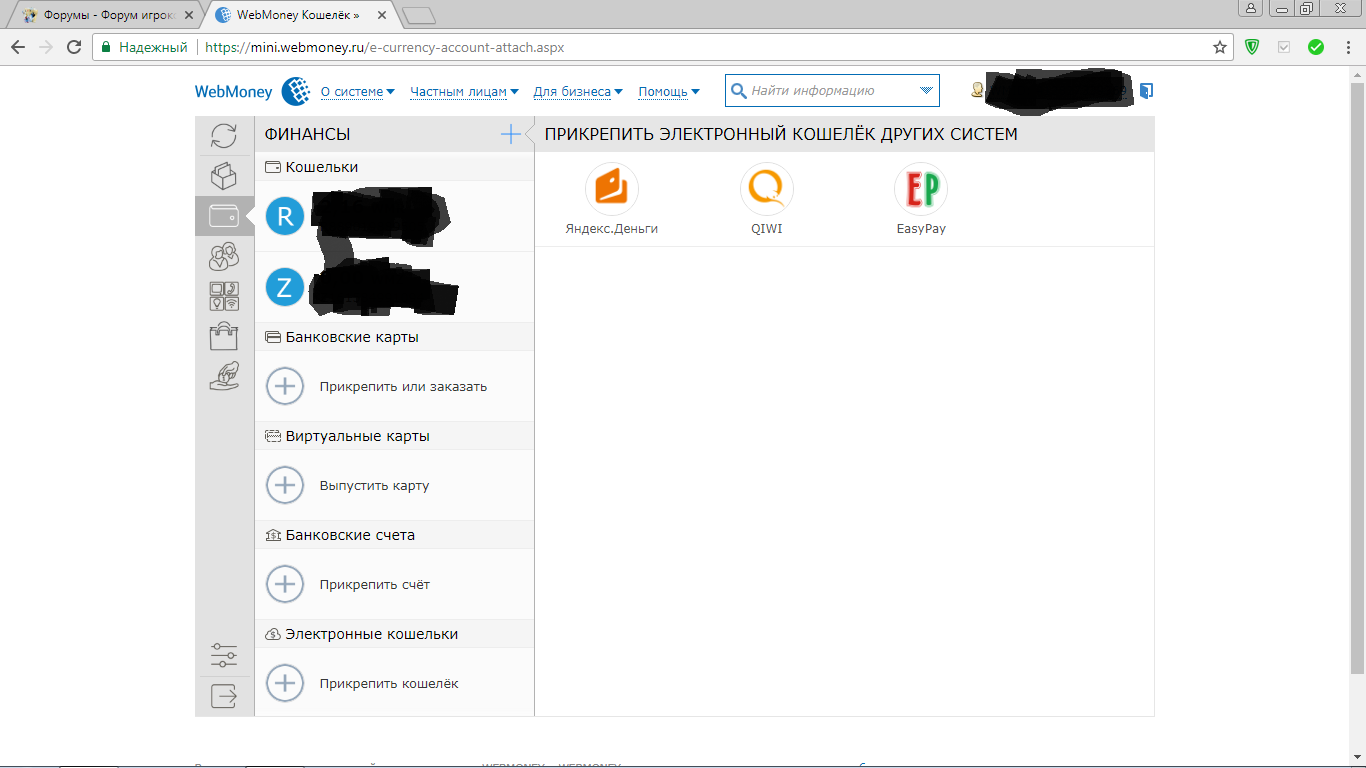The image size is (1366, 768).
Task: Click the blue plus next to ФИНАНСЫ
Action: click(x=510, y=134)
